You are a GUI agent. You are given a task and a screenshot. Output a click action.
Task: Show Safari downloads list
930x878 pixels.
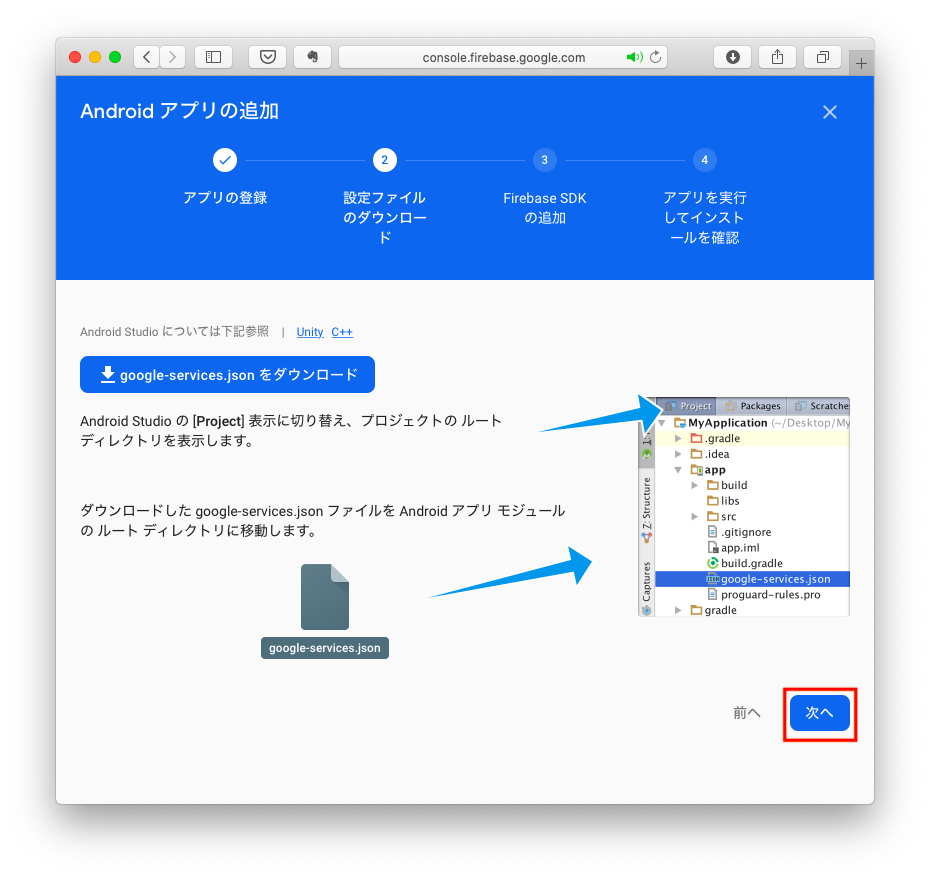[x=732, y=57]
